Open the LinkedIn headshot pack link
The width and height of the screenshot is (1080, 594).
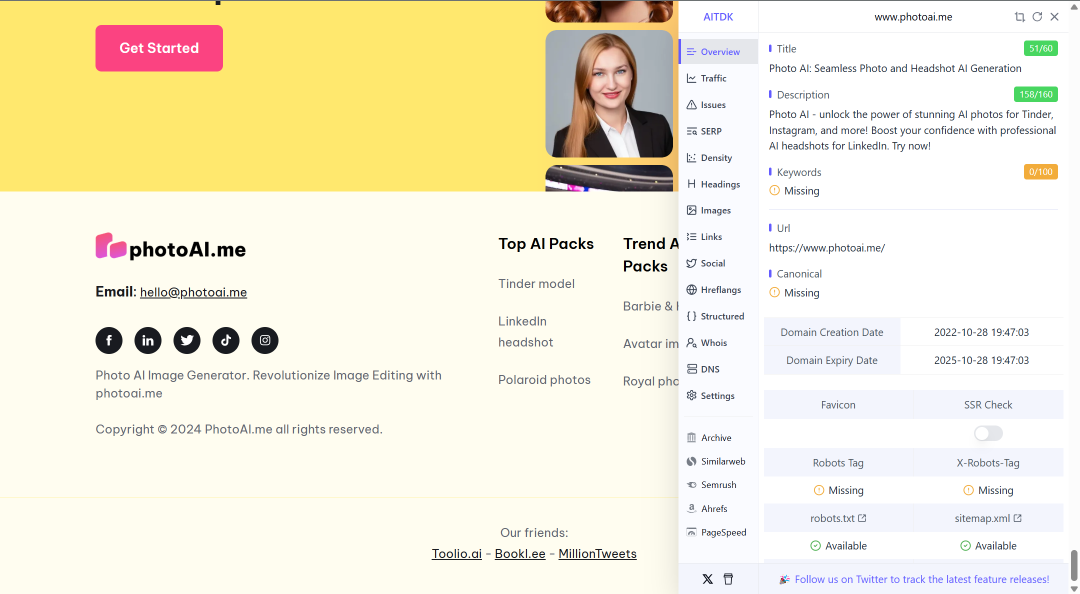point(526,331)
